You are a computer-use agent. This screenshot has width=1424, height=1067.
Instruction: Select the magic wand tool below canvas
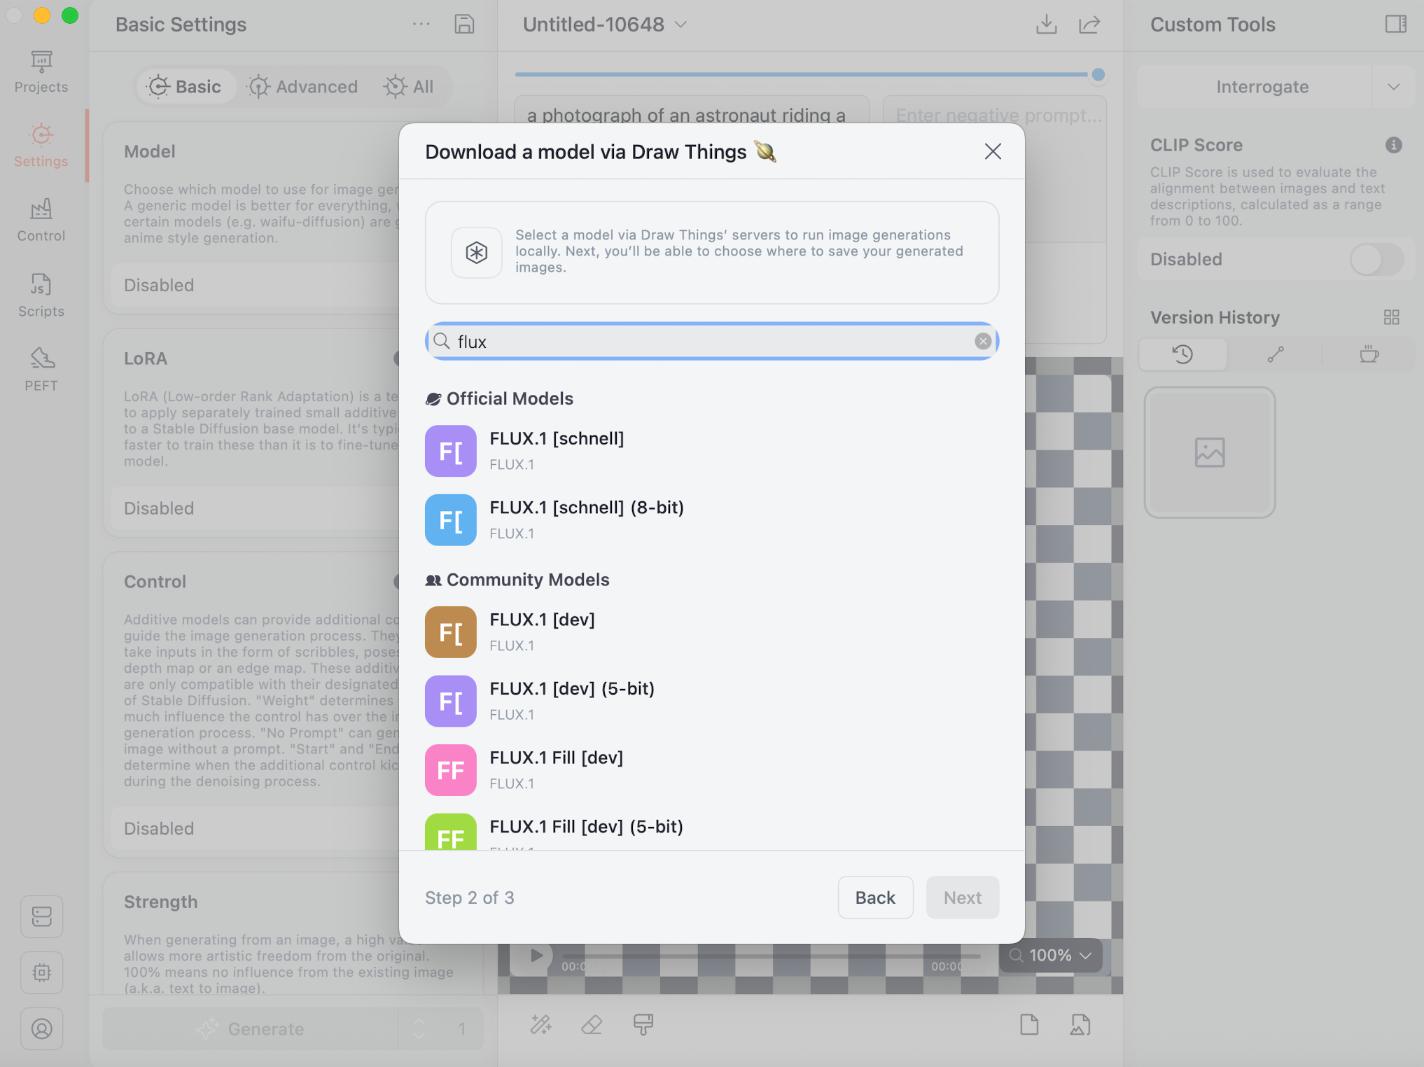541,1024
